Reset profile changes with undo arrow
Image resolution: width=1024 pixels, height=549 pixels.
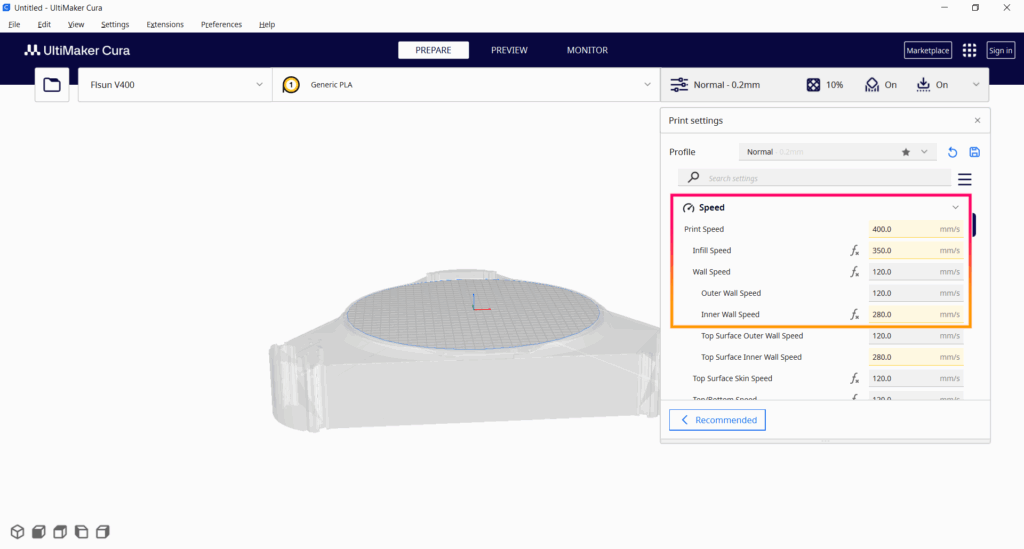tap(952, 152)
